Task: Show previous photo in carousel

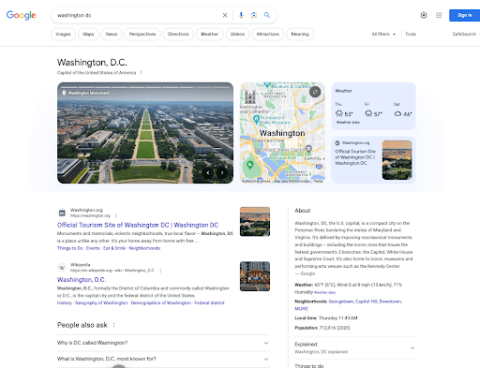Action: 208,173
